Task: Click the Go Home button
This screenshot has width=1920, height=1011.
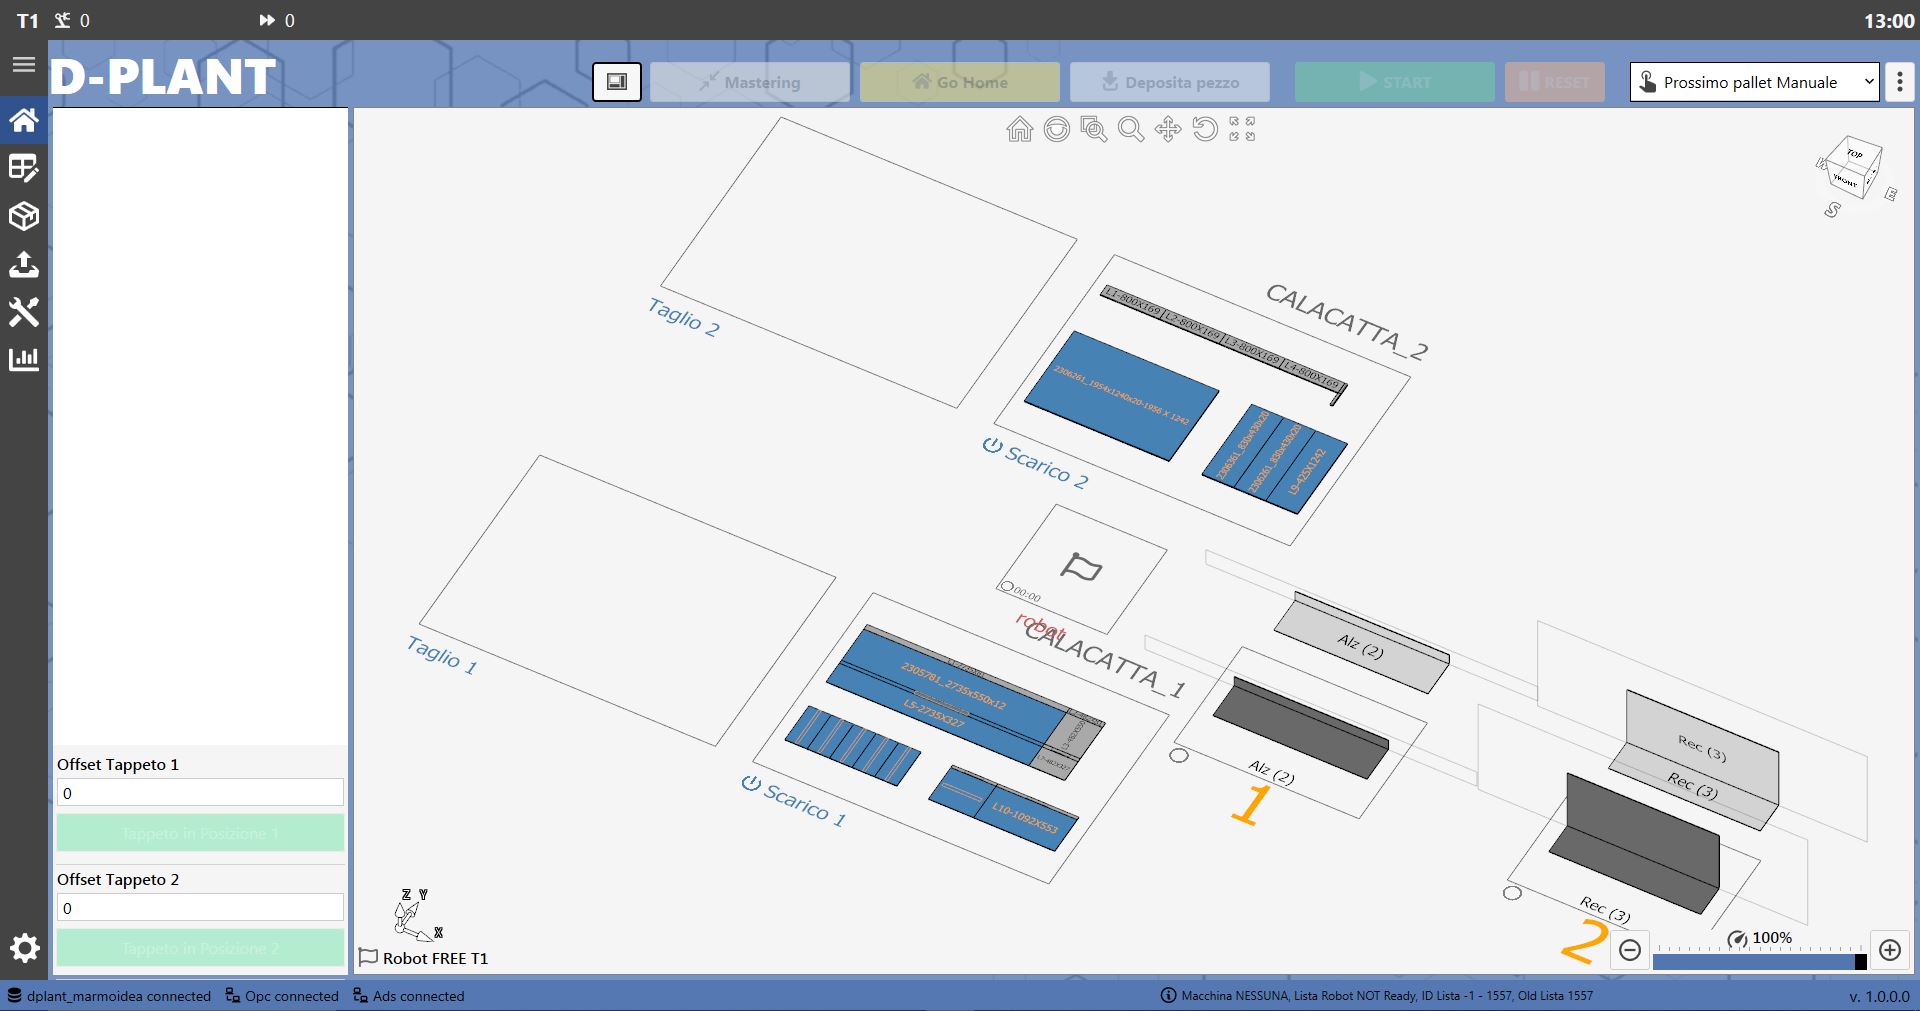Action: point(960,82)
